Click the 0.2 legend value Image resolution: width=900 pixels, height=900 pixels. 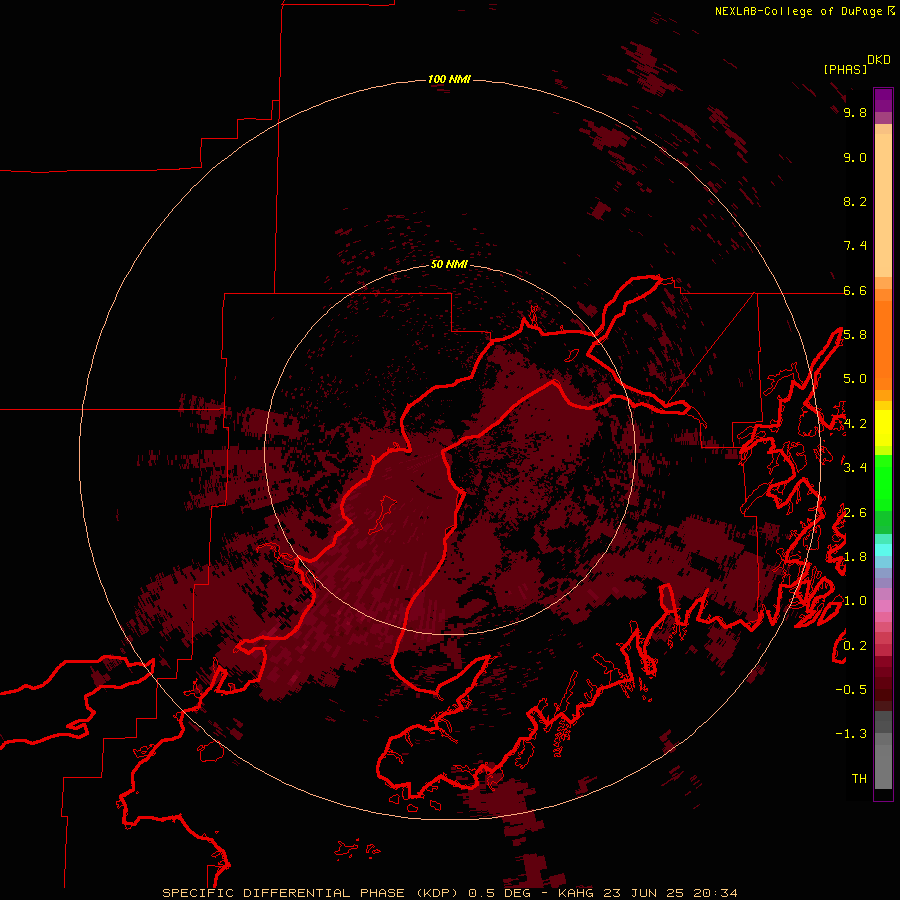point(855,646)
